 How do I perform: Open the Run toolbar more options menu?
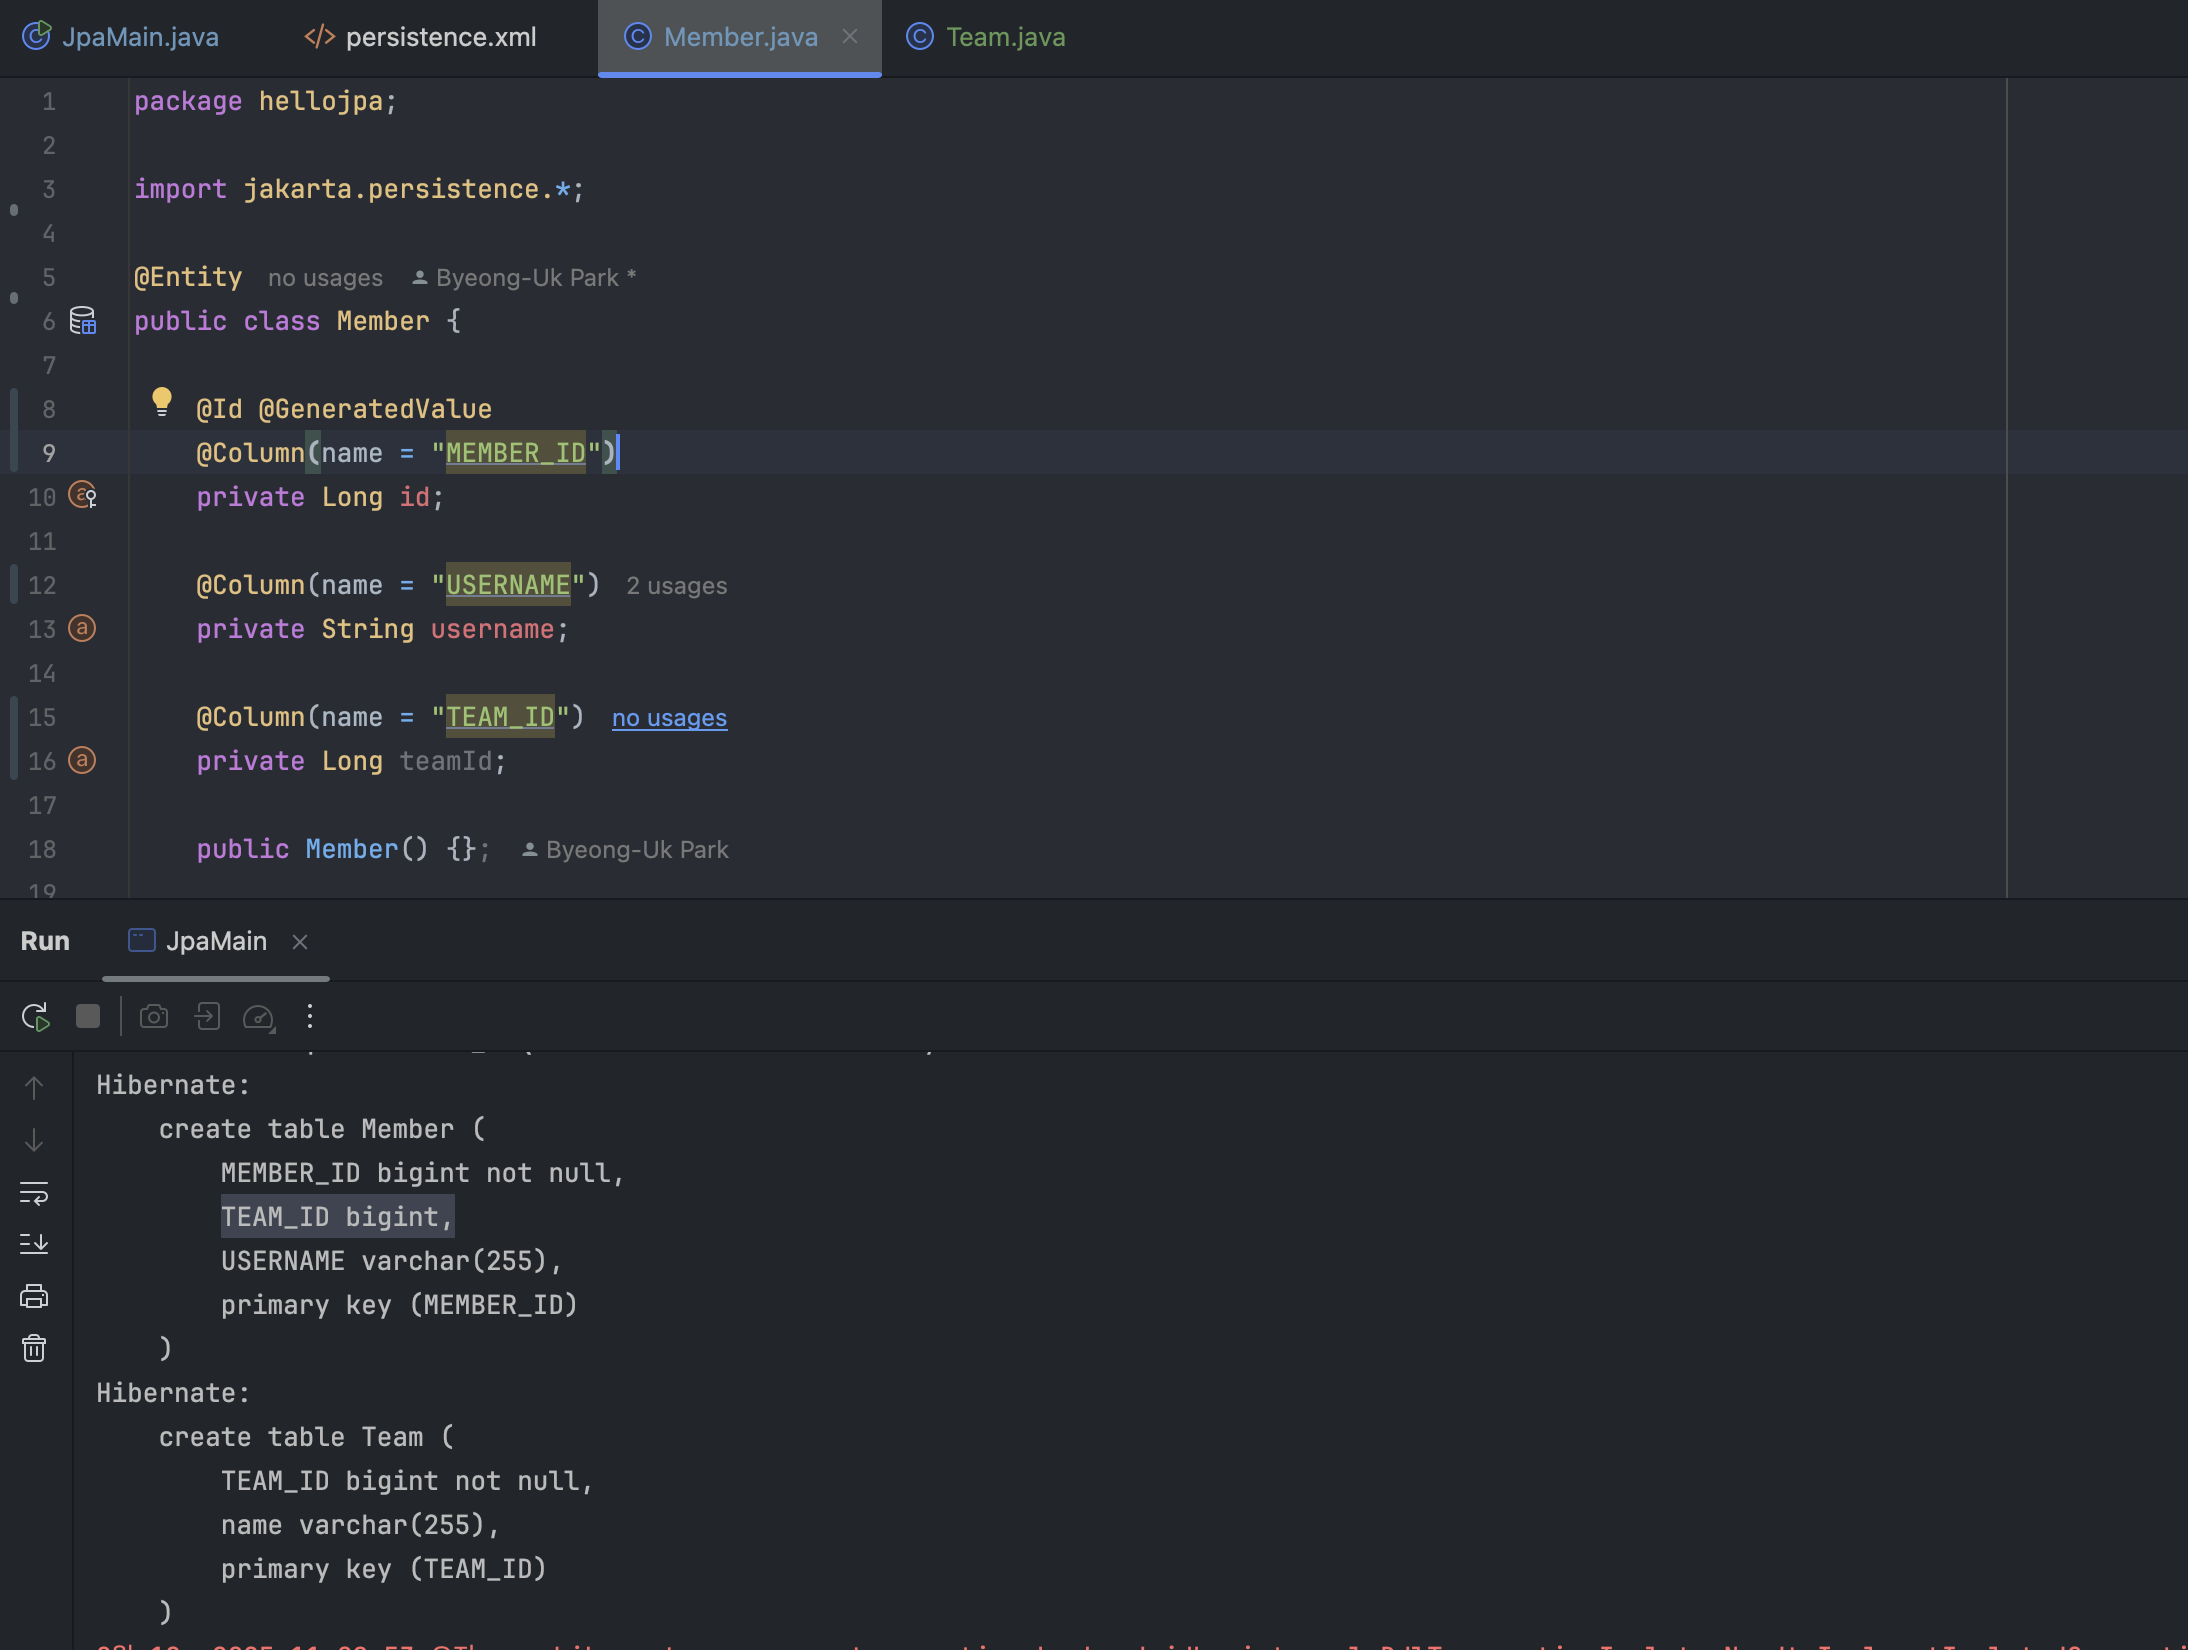pyautogui.click(x=310, y=1017)
